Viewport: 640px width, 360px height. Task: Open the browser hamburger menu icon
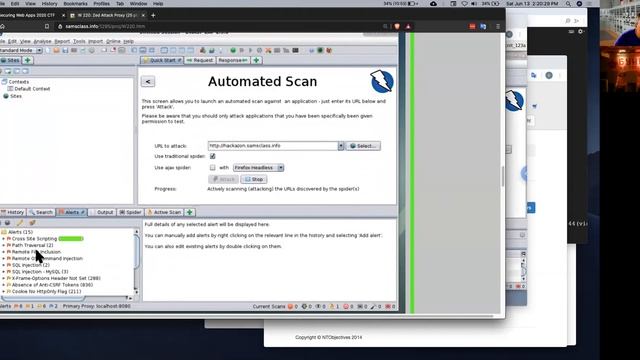click(x=498, y=26)
